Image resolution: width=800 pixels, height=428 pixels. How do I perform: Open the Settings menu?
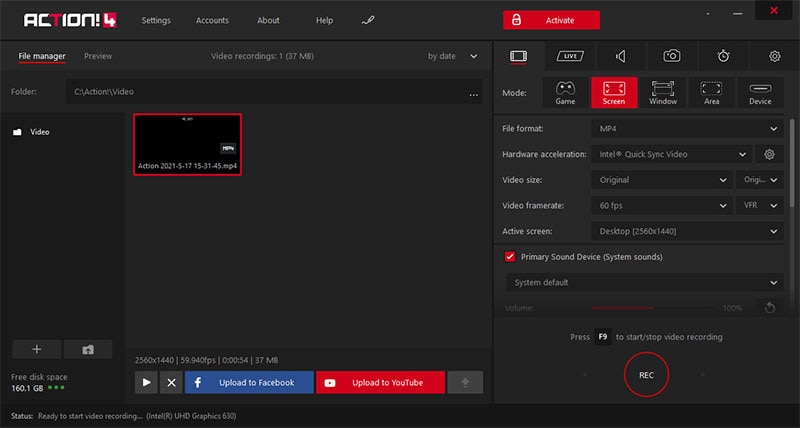point(156,20)
